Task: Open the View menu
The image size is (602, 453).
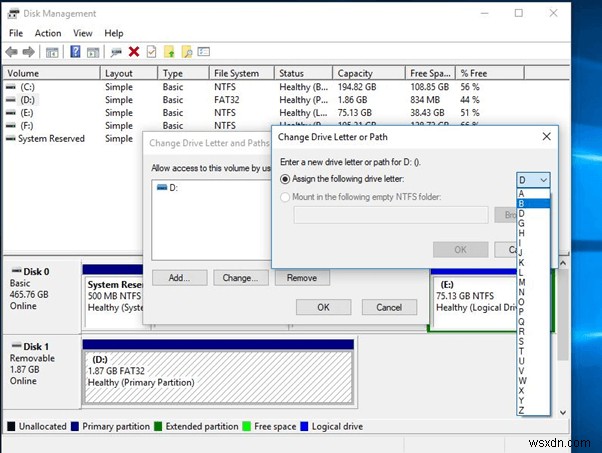Action: point(83,33)
